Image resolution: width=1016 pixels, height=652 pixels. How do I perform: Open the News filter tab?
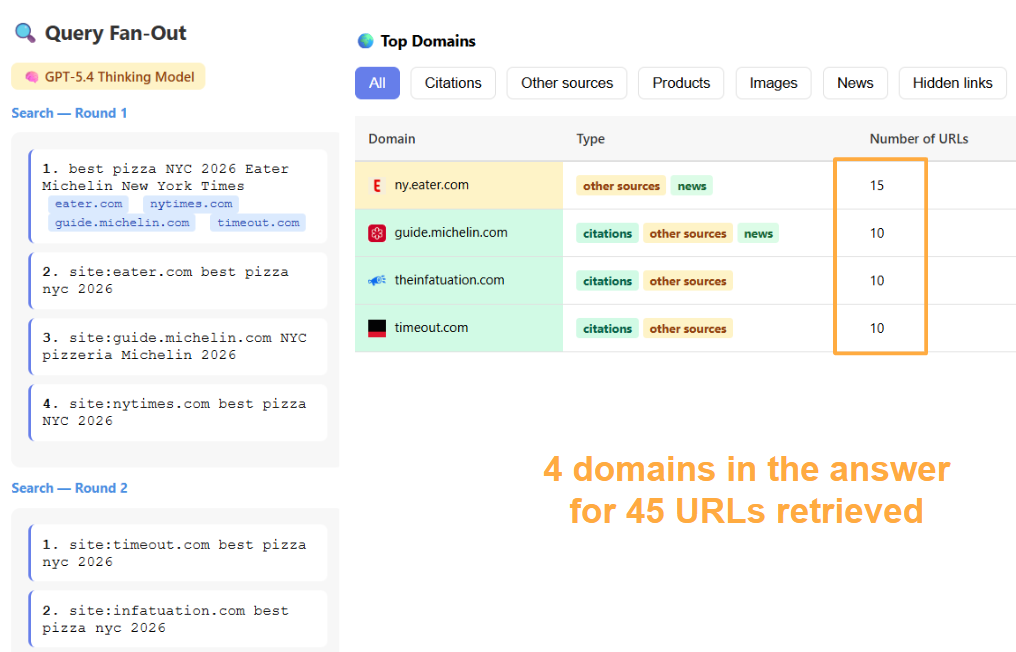[855, 83]
